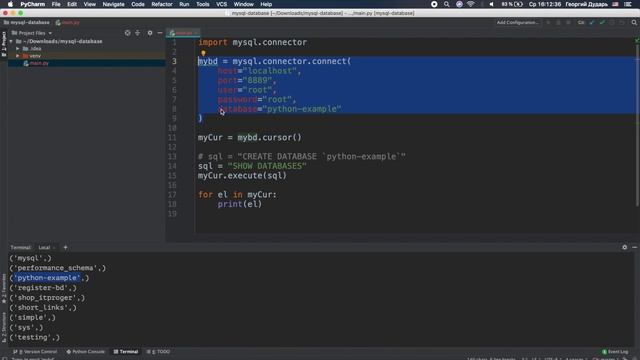Screen dimensions: 640x360
Task: Click the screen recording indicator icon
Action: click(434, 4)
